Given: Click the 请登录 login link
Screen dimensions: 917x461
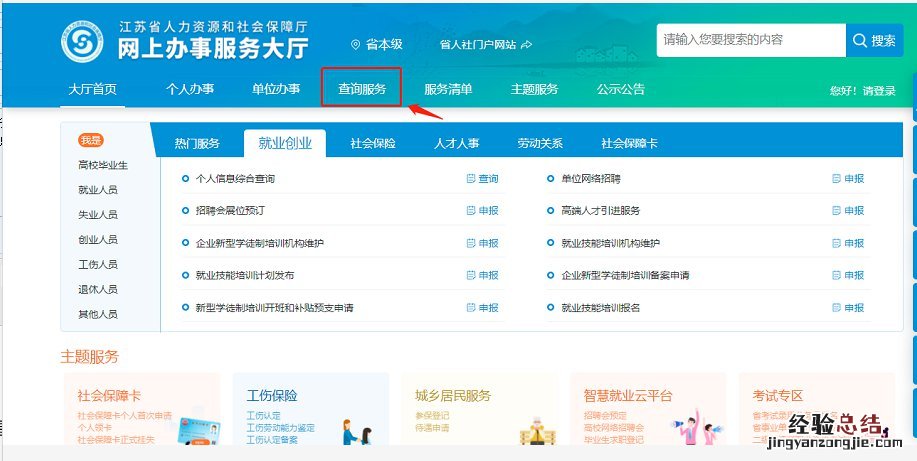Looking at the screenshot, I should (x=879, y=91).
